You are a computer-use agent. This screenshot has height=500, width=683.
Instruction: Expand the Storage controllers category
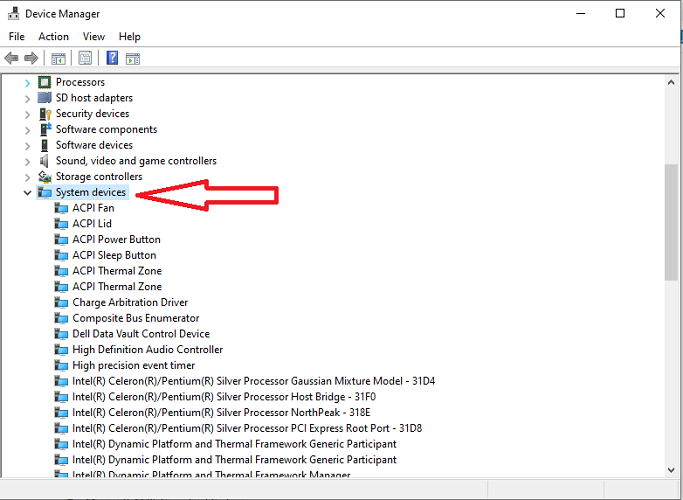27,178
